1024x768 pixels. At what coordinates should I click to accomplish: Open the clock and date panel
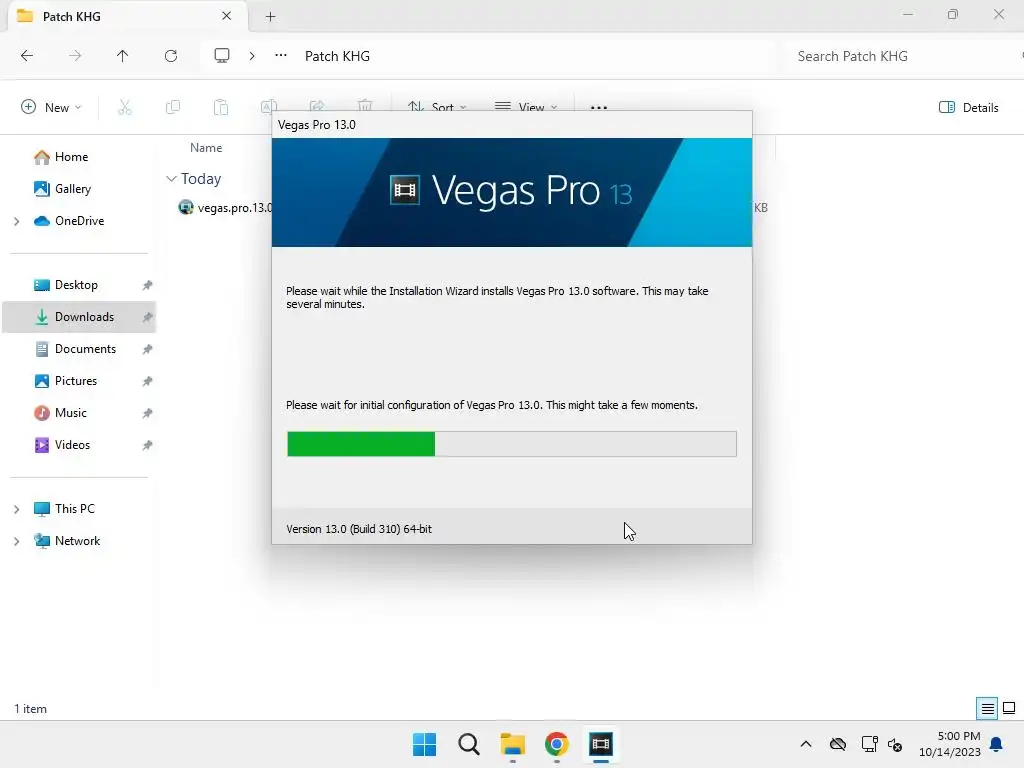(x=949, y=744)
